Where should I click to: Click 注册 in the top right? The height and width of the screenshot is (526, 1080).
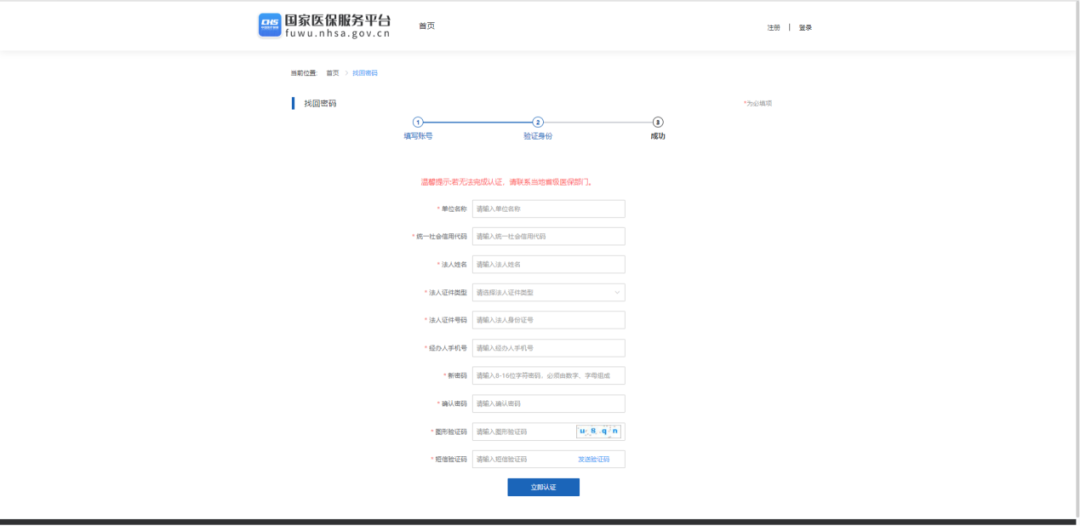click(x=773, y=27)
